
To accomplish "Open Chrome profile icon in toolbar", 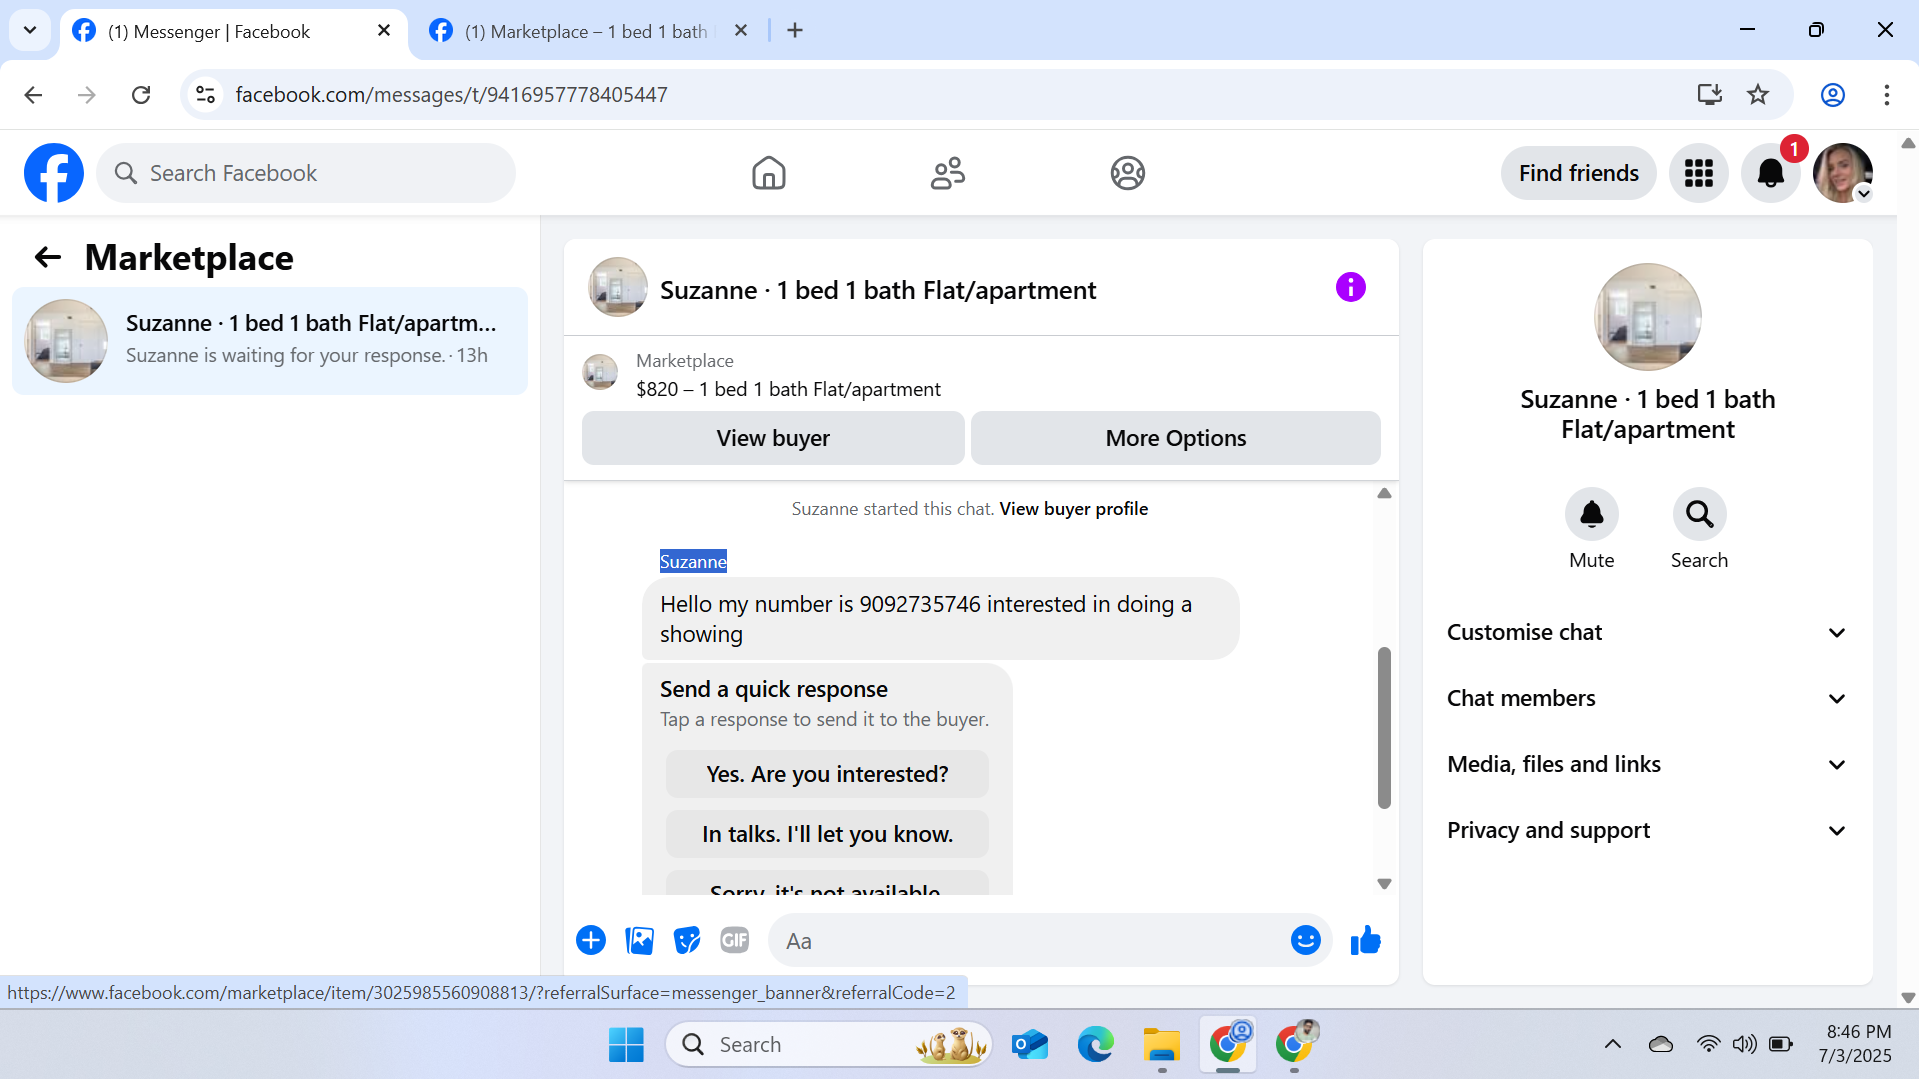I will (x=1832, y=95).
